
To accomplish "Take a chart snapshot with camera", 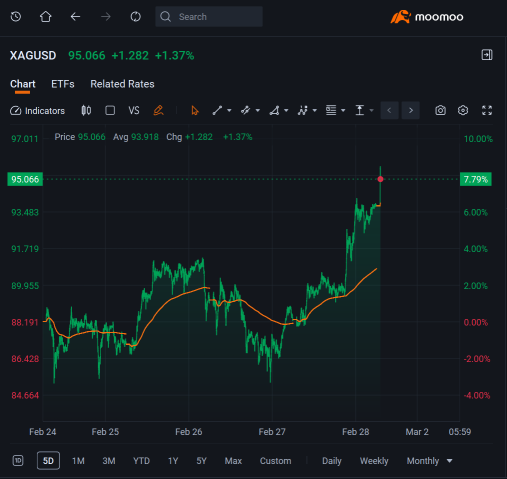I will tap(440, 110).
